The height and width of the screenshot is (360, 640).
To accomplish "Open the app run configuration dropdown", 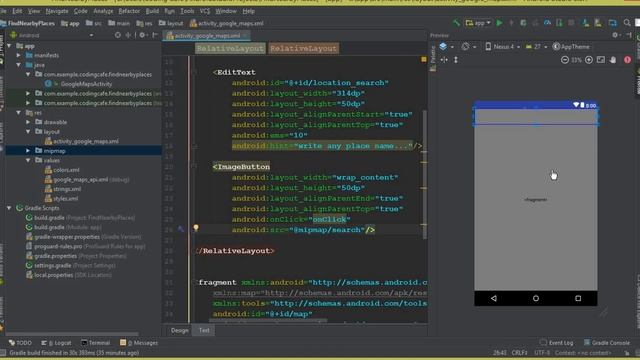I will [478, 23].
